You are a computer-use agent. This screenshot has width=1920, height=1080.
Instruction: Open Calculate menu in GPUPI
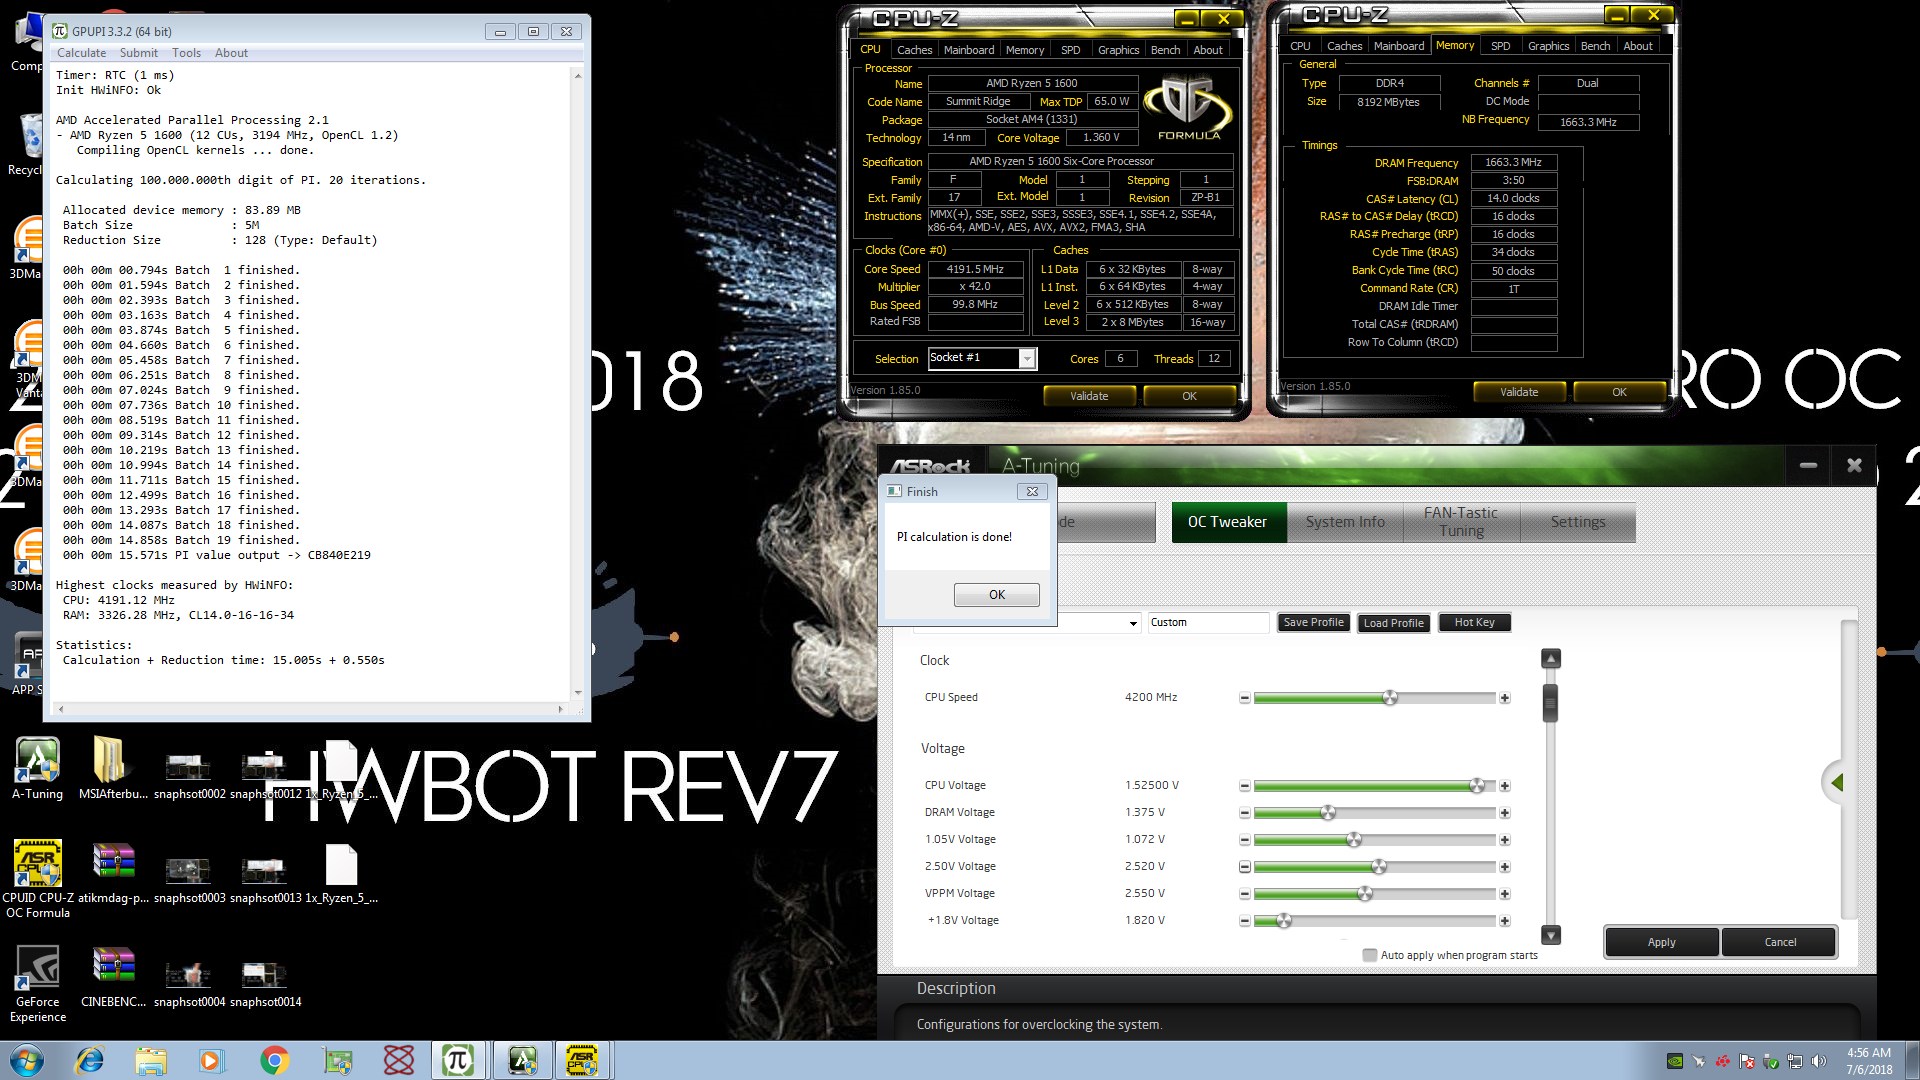pos(81,53)
